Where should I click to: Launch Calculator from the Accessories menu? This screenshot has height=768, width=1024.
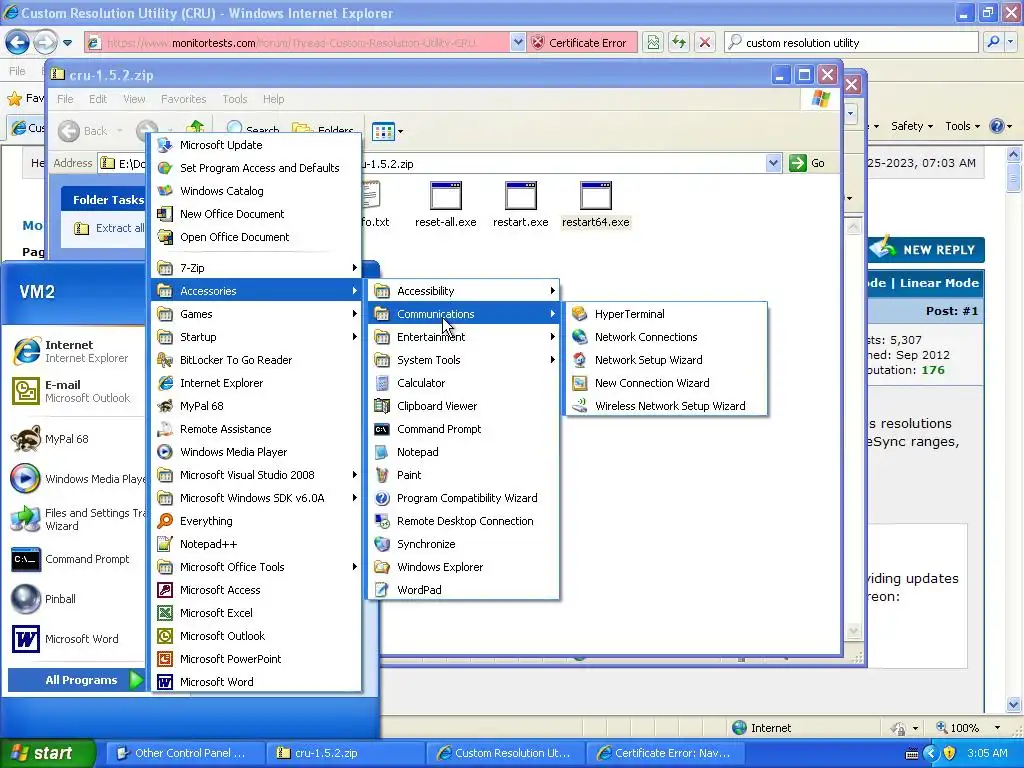click(x=463, y=383)
